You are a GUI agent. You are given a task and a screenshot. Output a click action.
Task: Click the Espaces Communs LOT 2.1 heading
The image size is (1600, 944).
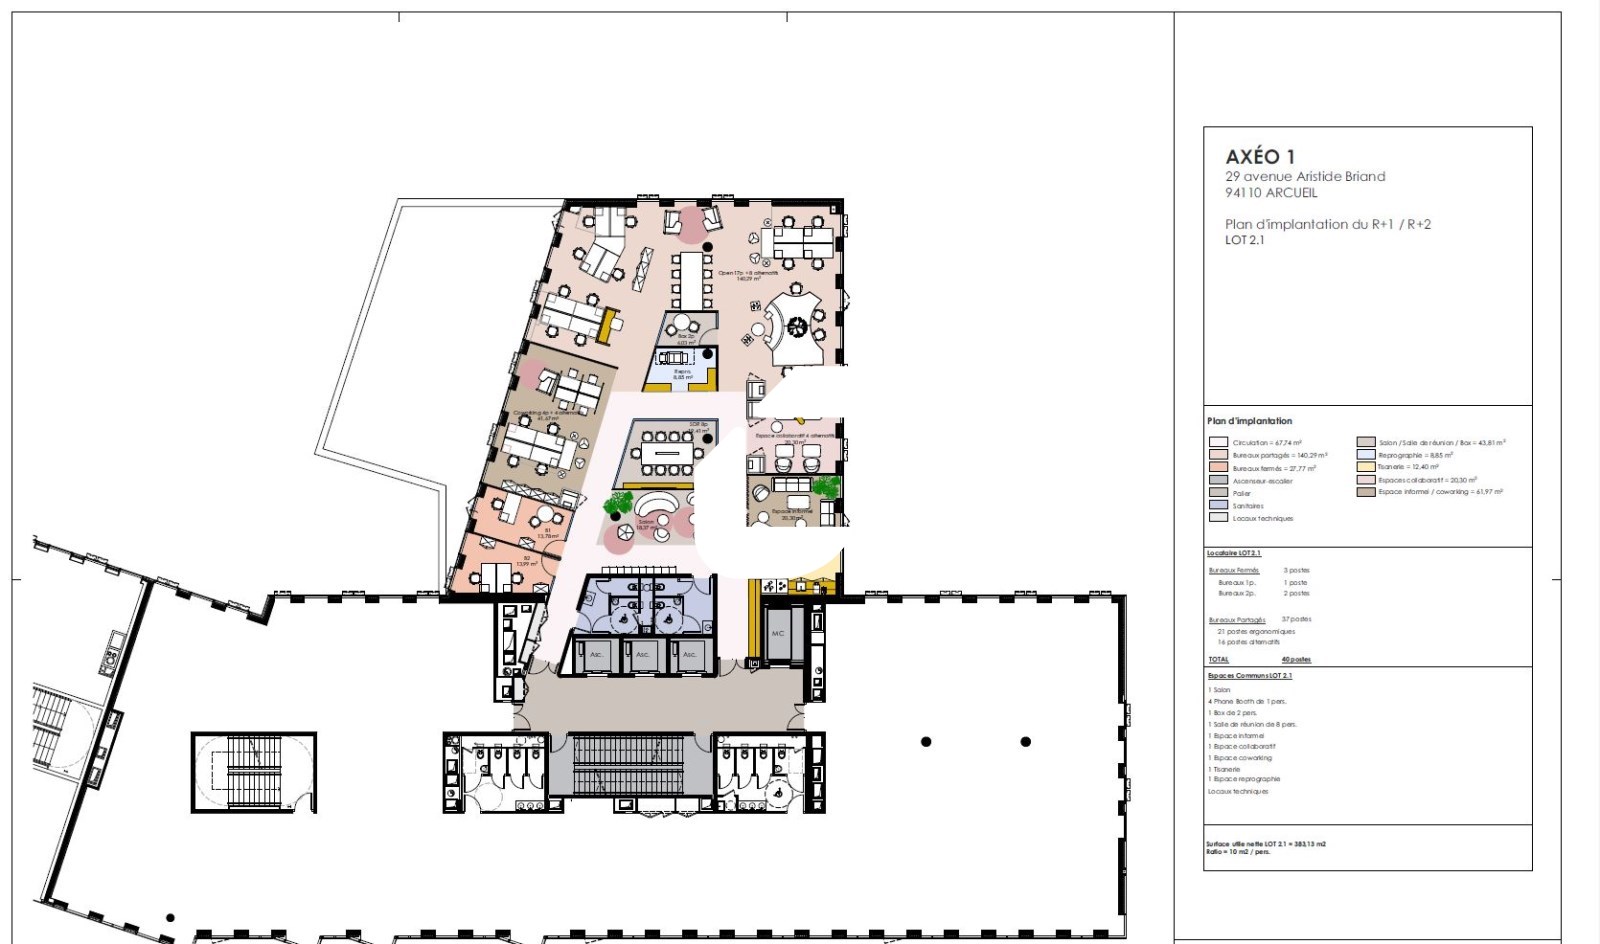(1249, 676)
